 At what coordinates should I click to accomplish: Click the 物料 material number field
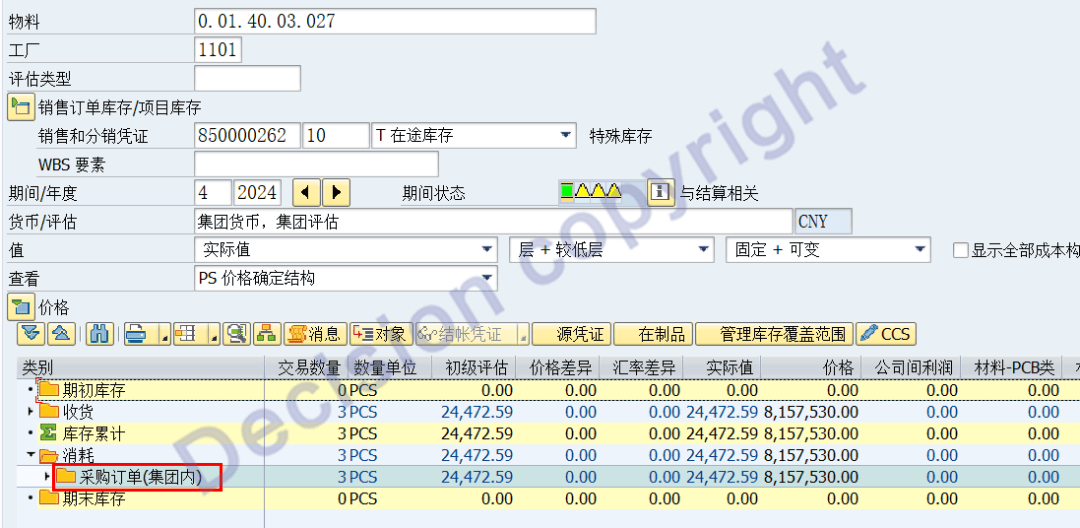pyautogui.click(x=394, y=21)
